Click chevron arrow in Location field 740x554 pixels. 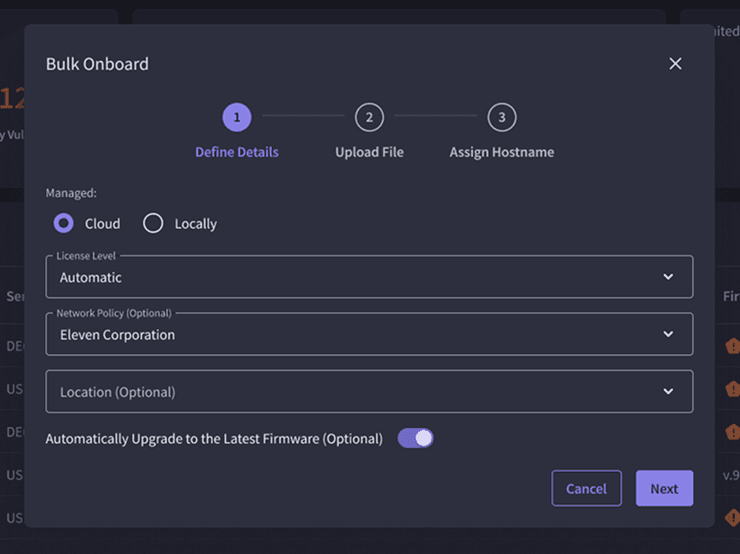[668, 392]
